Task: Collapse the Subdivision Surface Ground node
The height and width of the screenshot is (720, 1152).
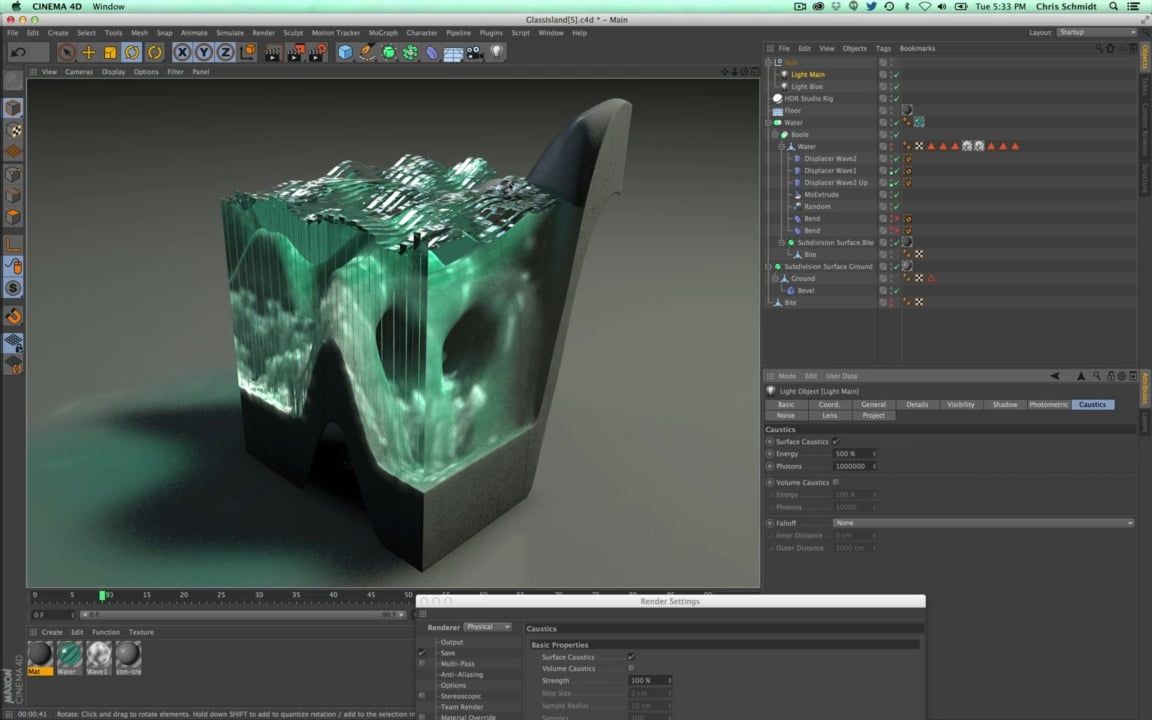Action: [768, 267]
